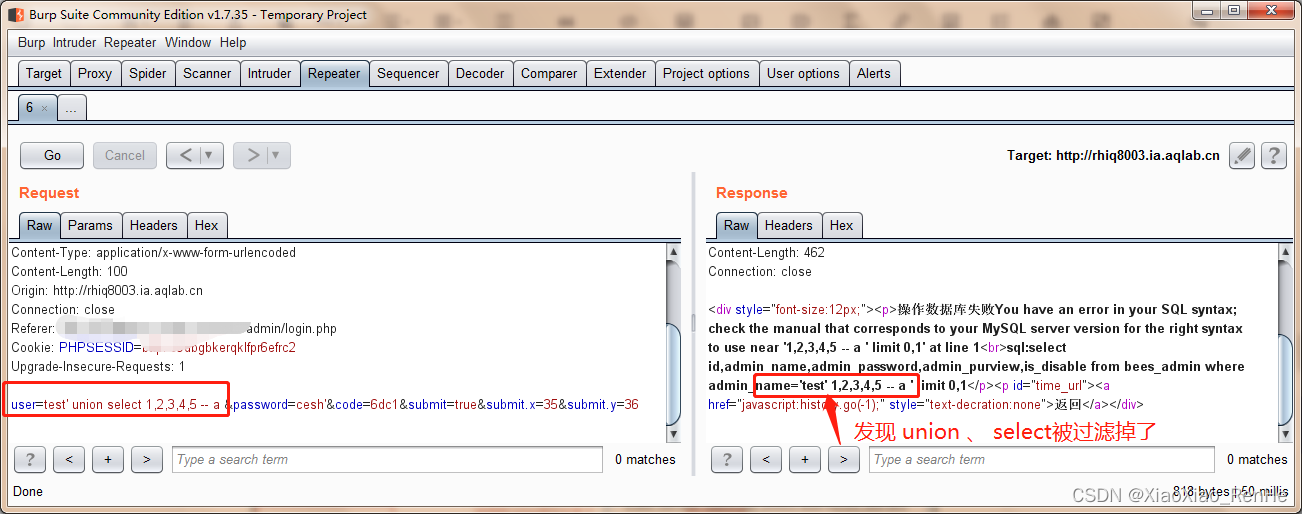Click the Upgrade-Insecure-Requests header line
This screenshot has width=1302, height=514.
pos(98,367)
